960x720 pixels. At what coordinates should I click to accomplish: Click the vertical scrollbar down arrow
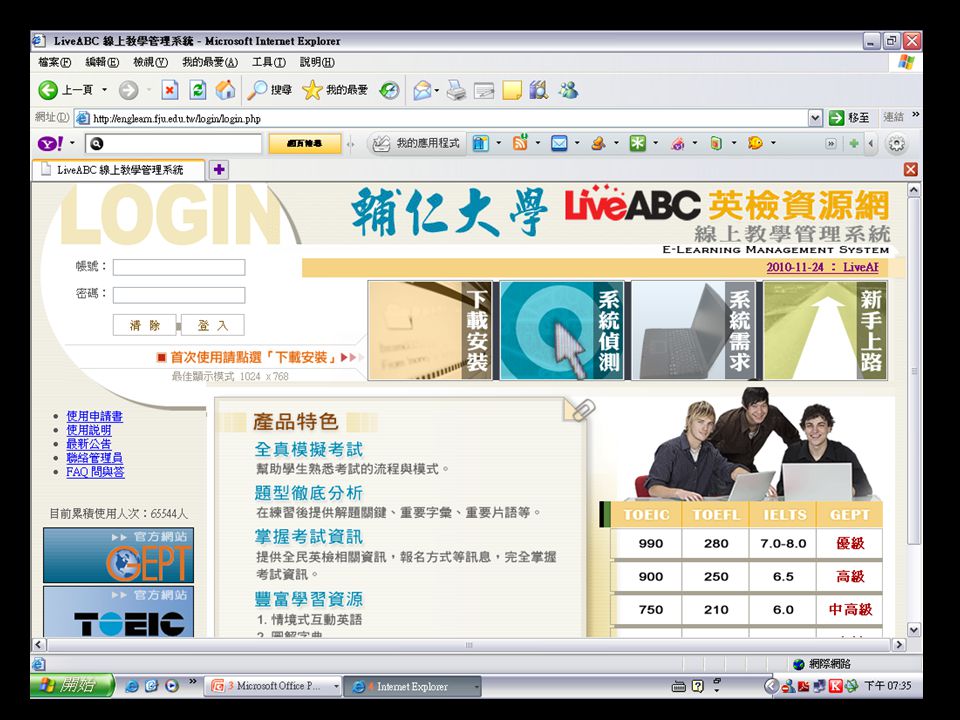coord(913,629)
